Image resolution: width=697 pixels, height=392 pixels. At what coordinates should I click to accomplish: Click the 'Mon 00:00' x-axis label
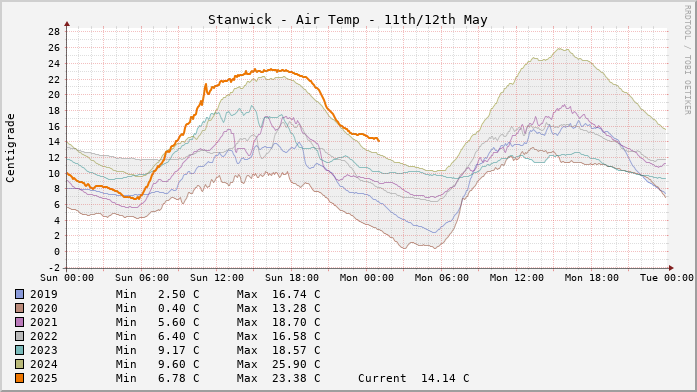(367, 278)
